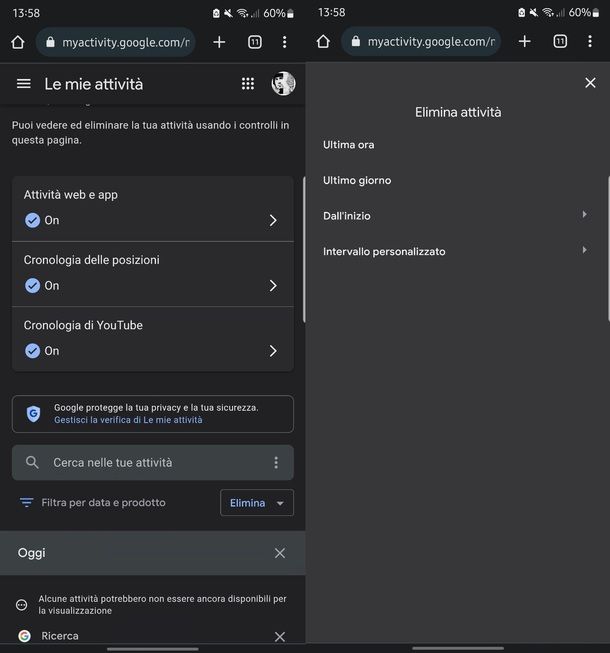
Task: Dismiss the Oggi group with X
Action: click(280, 553)
